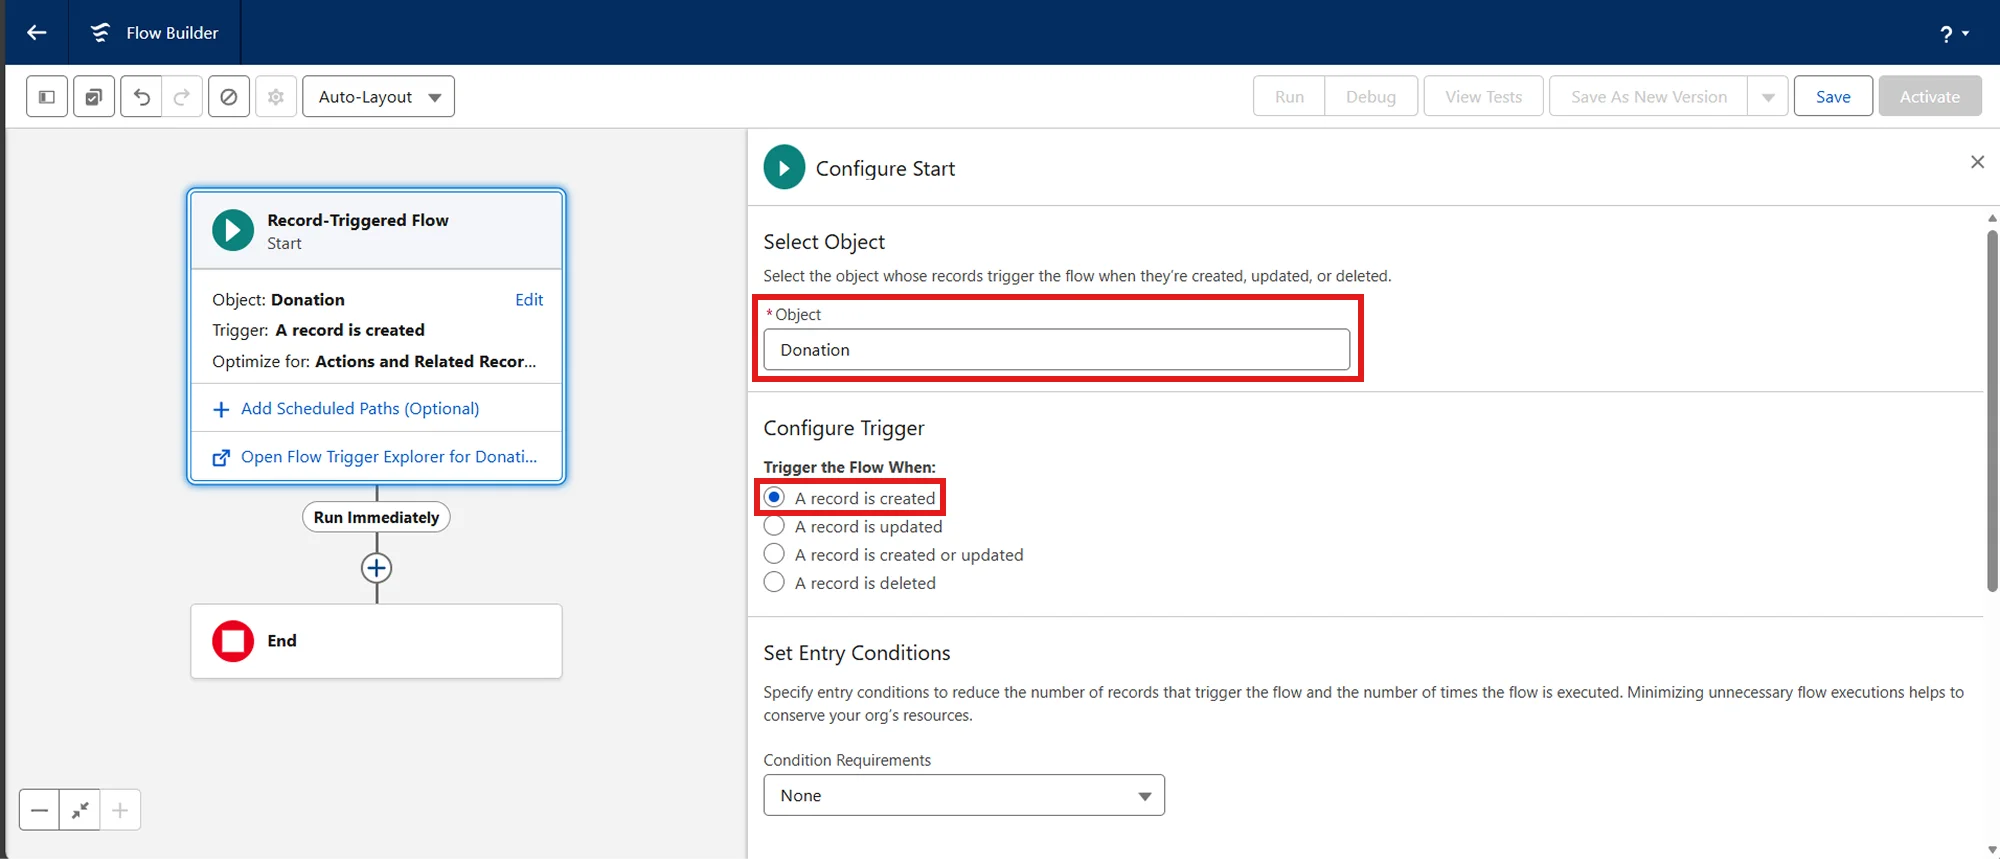Click the Object field containing Donation
The image size is (2000, 859).
coord(1056,350)
